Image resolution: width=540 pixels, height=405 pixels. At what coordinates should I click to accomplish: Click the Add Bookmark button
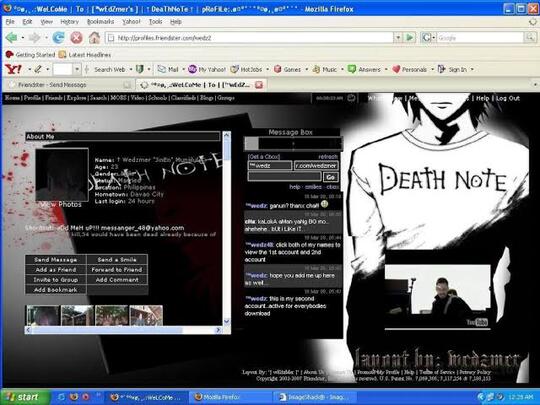pyautogui.click(x=55, y=290)
